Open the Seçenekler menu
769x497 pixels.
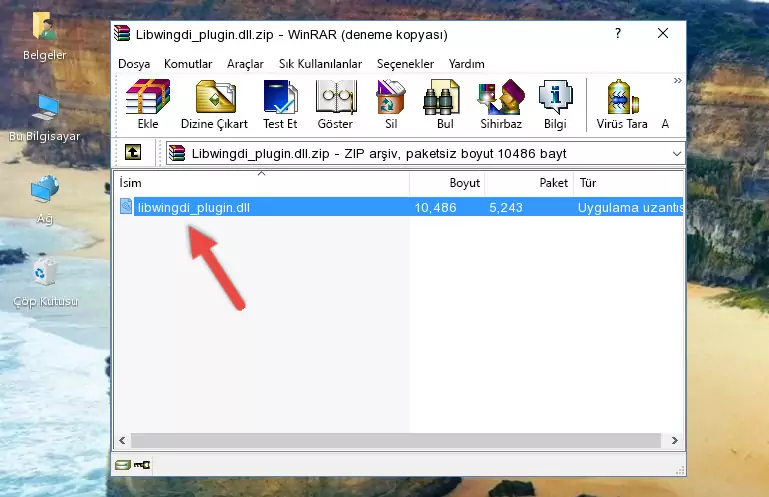[x=405, y=64]
